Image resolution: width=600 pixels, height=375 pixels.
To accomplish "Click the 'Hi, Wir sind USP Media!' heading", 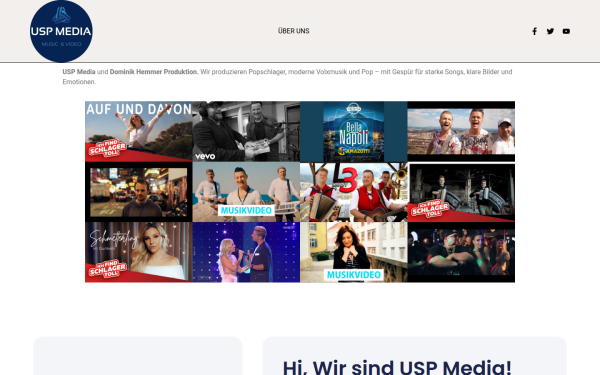I will 397,367.
